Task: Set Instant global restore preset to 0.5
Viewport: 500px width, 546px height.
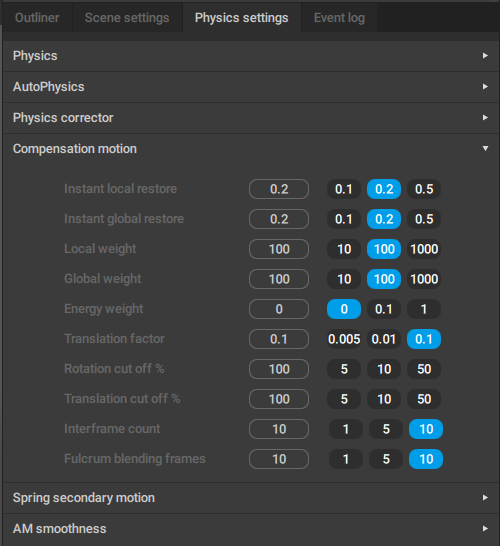Action: (424, 219)
